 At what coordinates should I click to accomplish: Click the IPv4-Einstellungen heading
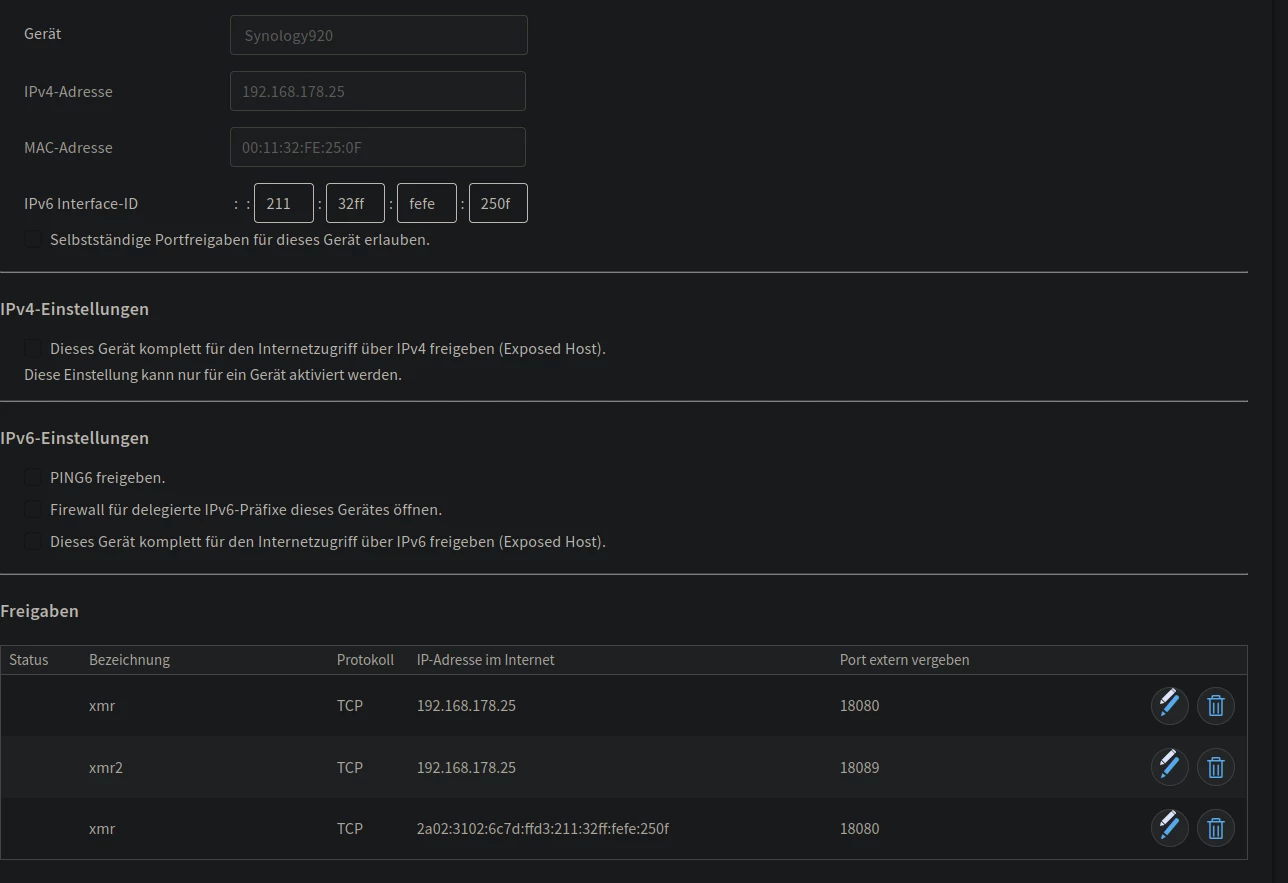click(75, 309)
